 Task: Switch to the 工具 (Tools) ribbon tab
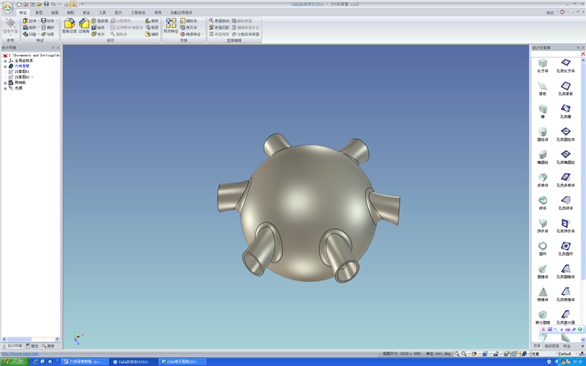[x=102, y=13]
